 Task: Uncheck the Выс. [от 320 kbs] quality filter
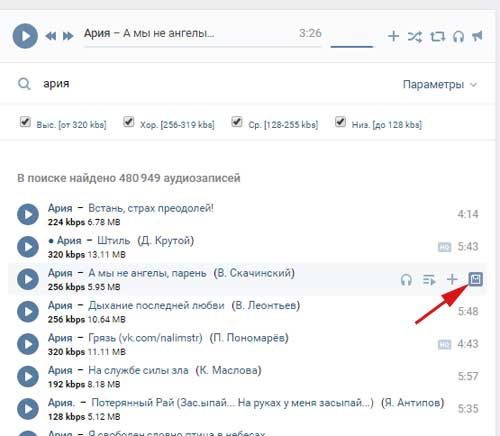[x=25, y=122]
